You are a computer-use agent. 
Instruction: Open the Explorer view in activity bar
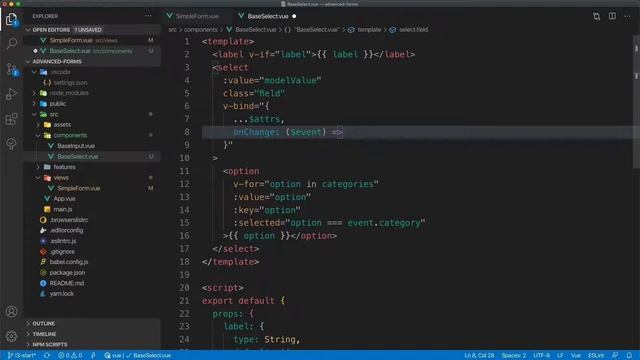11,19
